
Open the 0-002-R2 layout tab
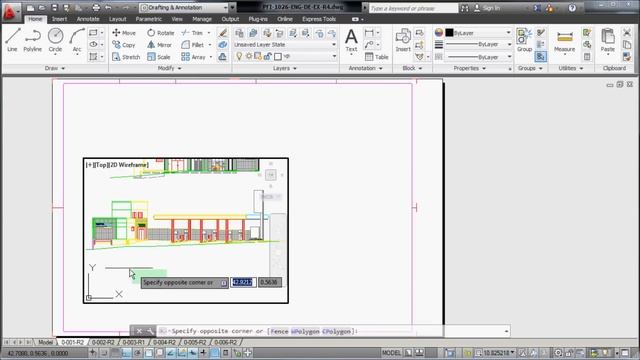point(103,342)
